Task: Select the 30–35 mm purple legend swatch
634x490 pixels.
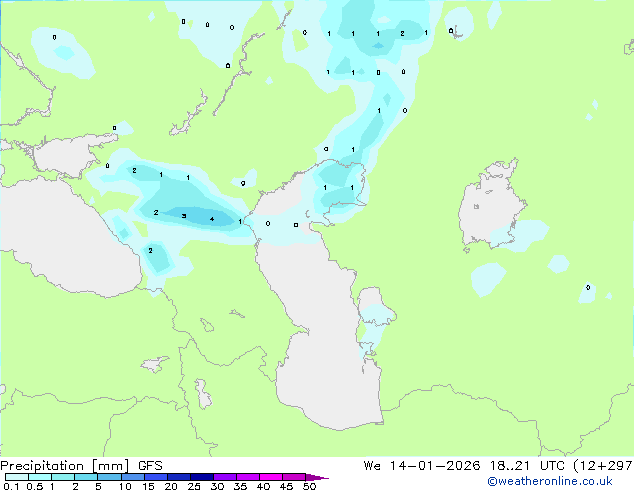Action: point(225,477)
